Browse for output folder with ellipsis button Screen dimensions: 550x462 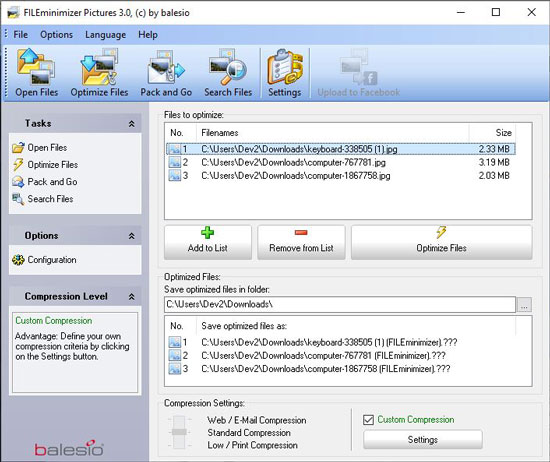point(524,304)
